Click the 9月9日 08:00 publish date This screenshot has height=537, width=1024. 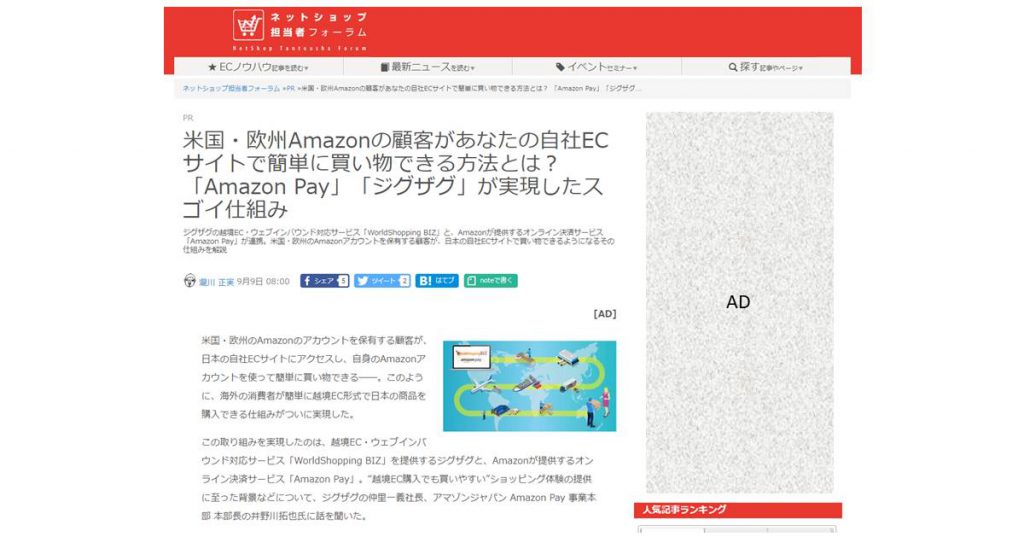point(263,282)
